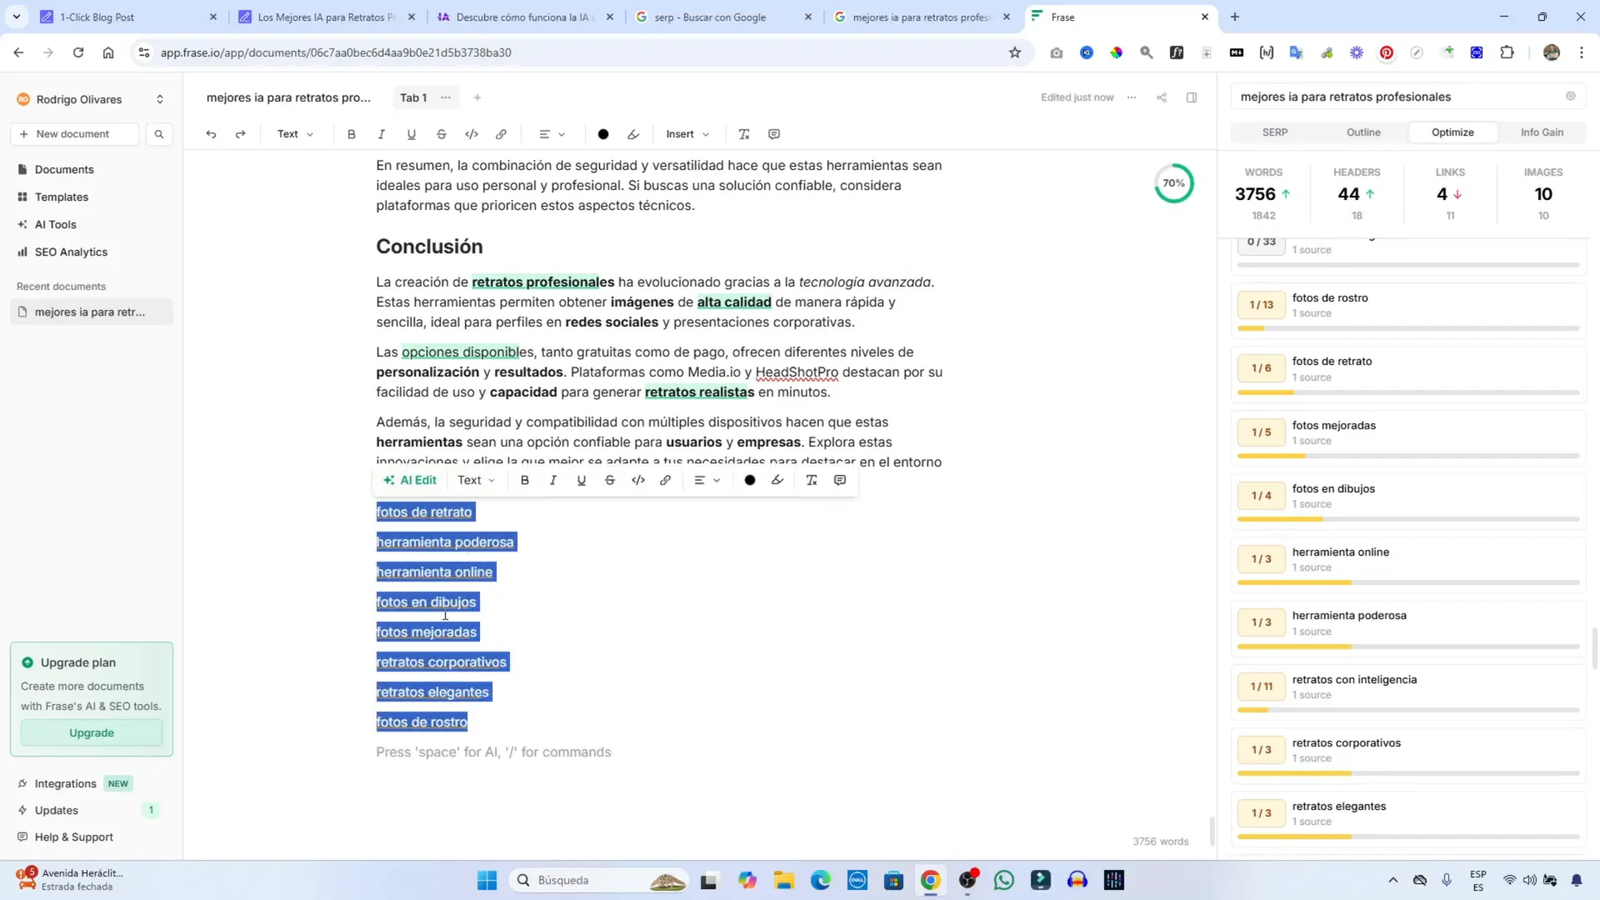1600x900 pixels.
Task: Open the SEO Analytics sidebar item
Action: click(x=72, y=252)
